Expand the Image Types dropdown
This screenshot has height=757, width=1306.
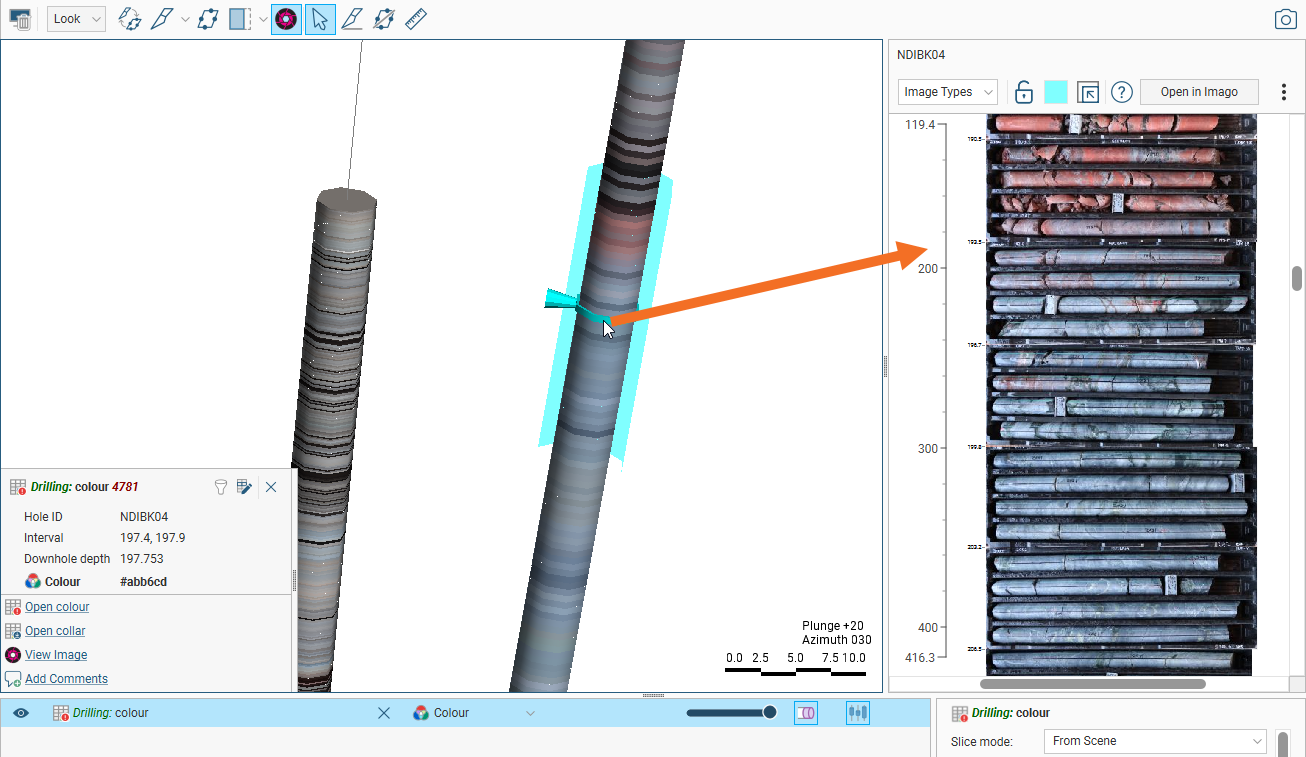947,92
